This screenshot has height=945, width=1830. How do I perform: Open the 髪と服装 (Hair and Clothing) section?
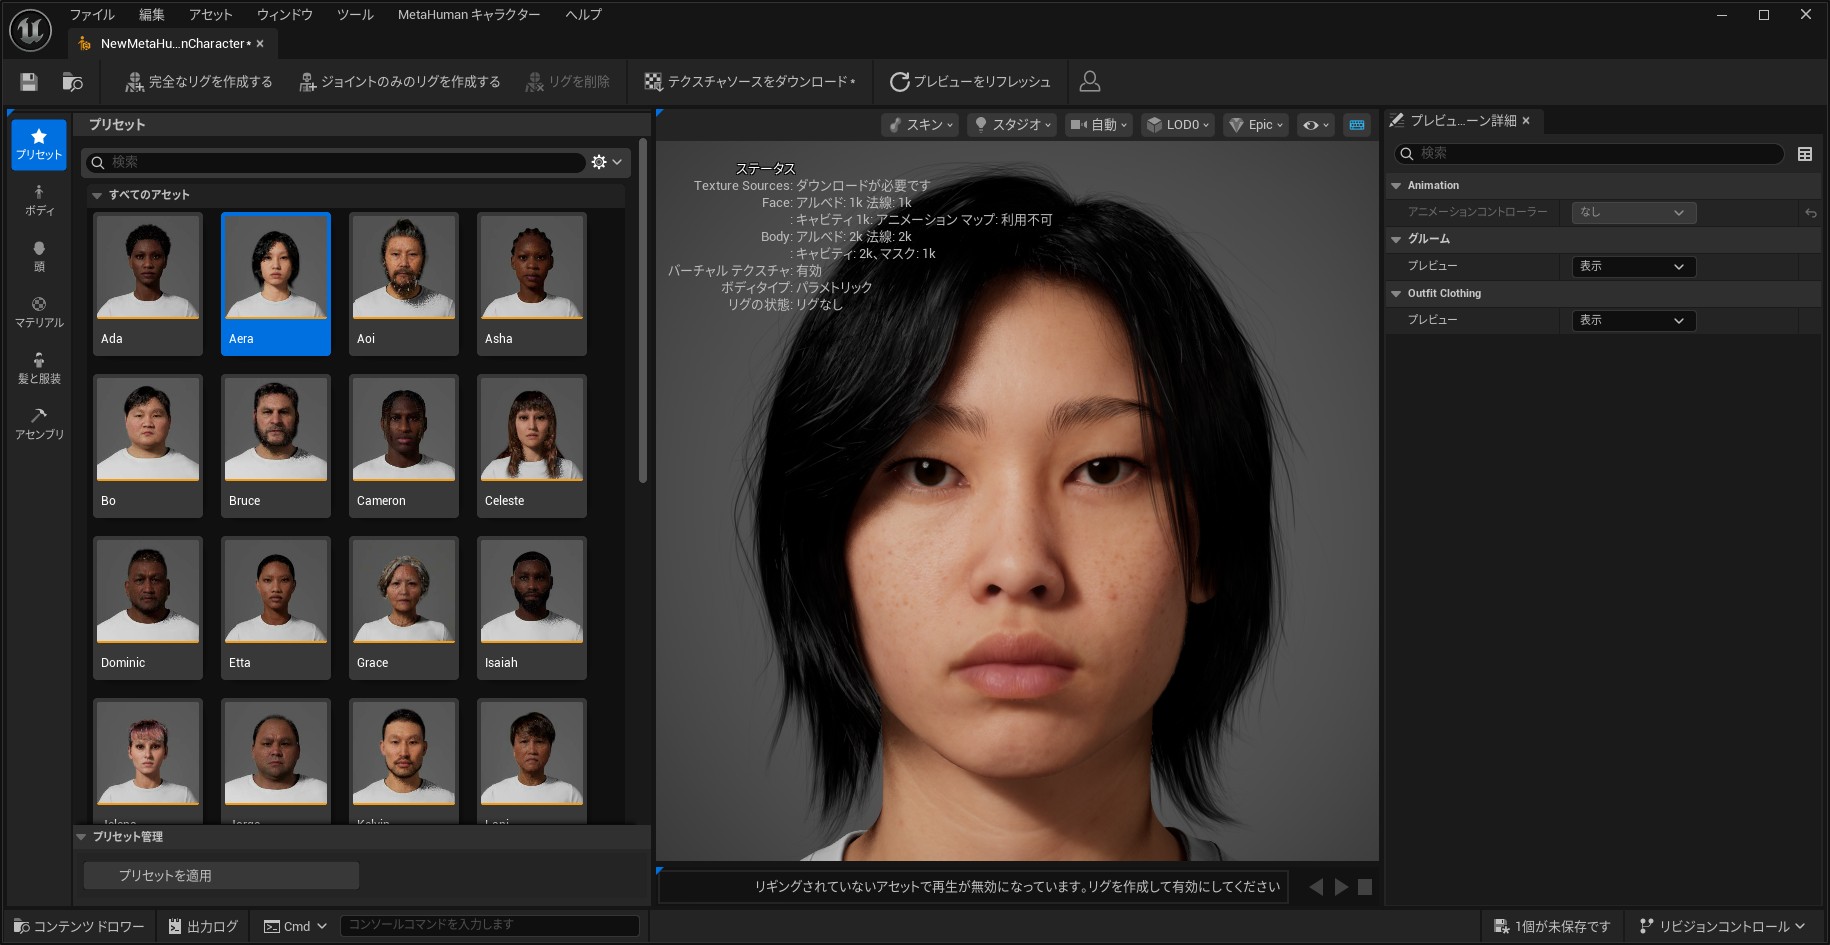(39, 369)
